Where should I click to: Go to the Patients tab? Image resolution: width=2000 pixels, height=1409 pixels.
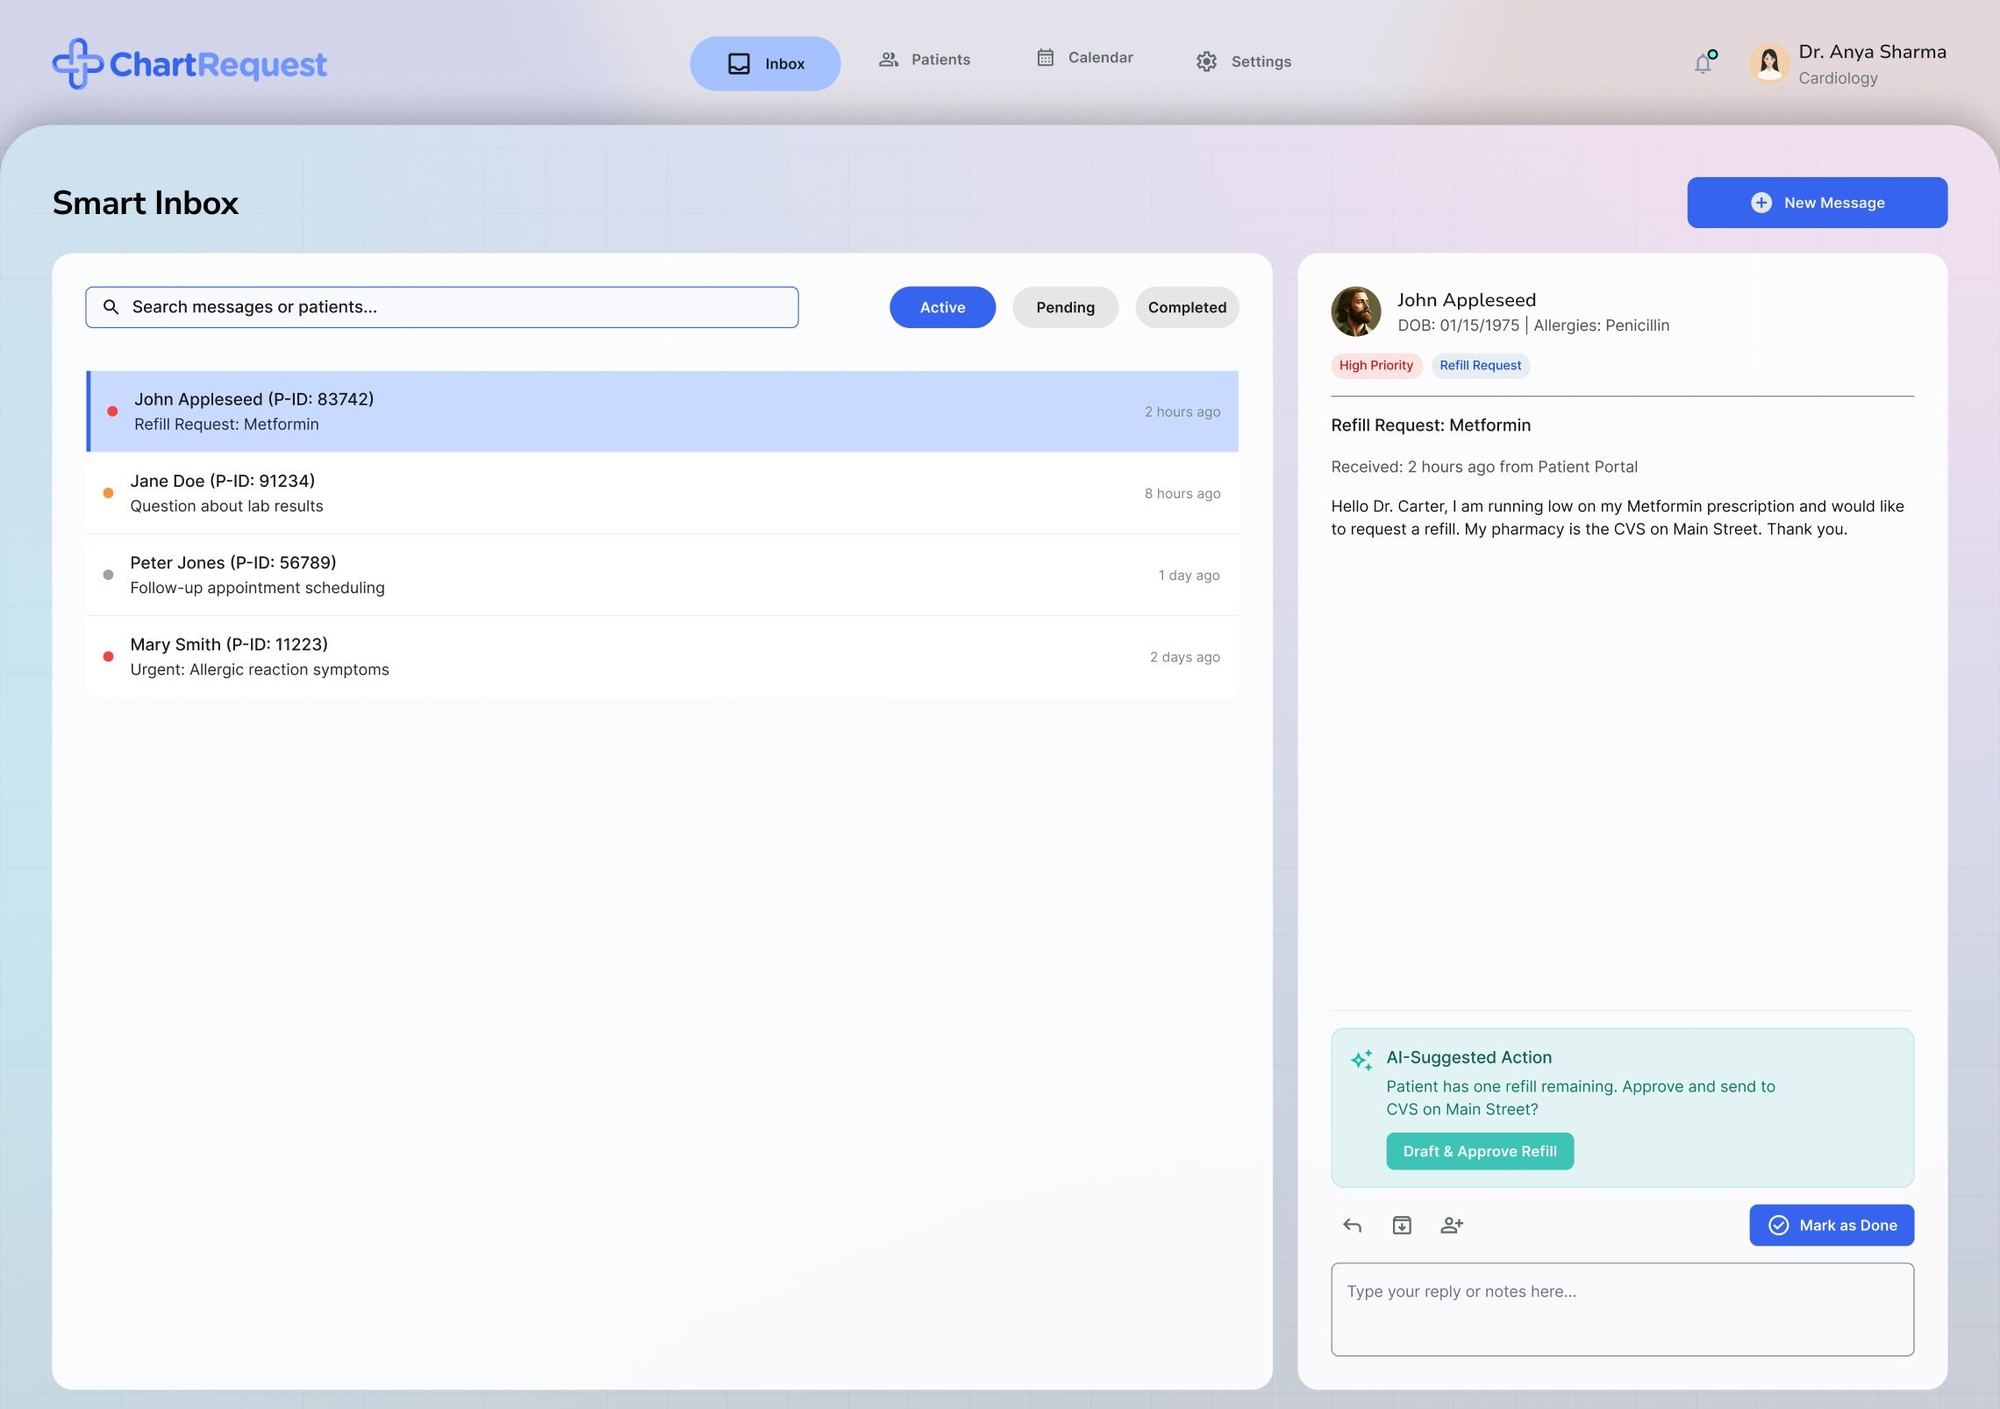pos(924,60)
